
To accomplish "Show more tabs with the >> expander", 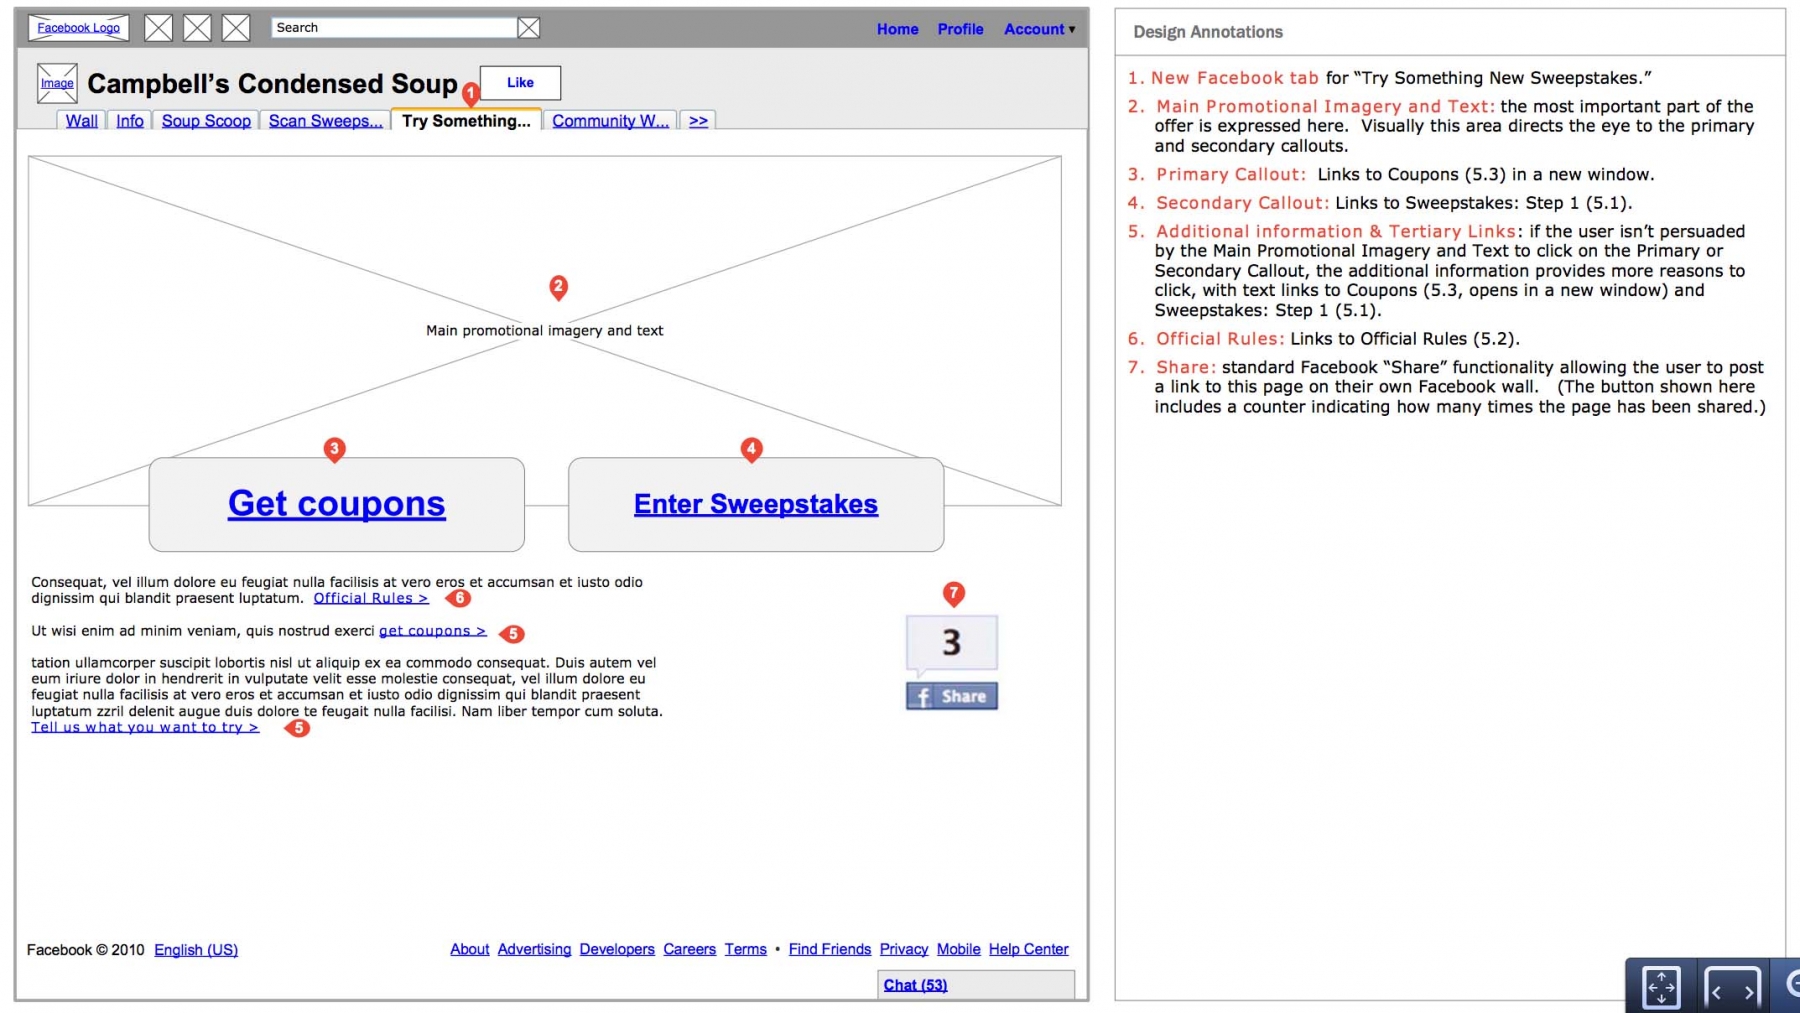I will coord(698,121).
